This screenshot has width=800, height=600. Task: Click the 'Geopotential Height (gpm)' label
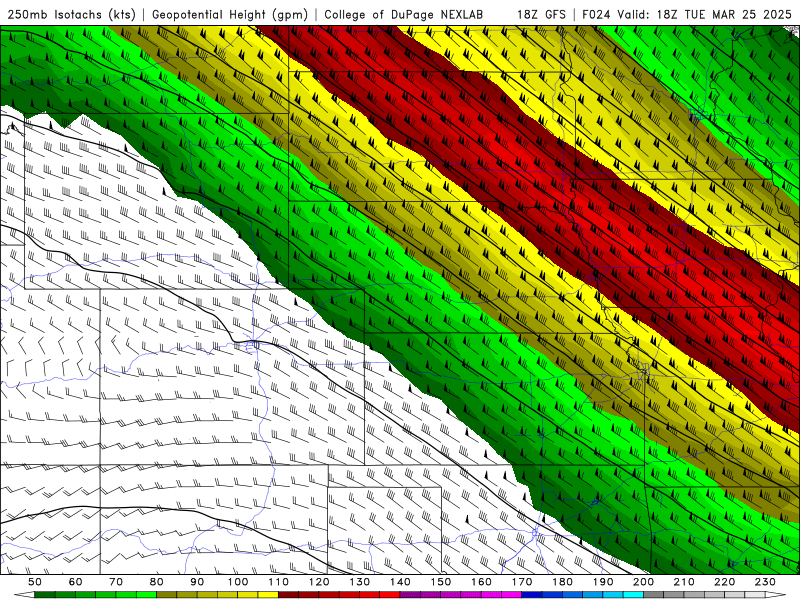pyautogui.click(x=230, y=14)
